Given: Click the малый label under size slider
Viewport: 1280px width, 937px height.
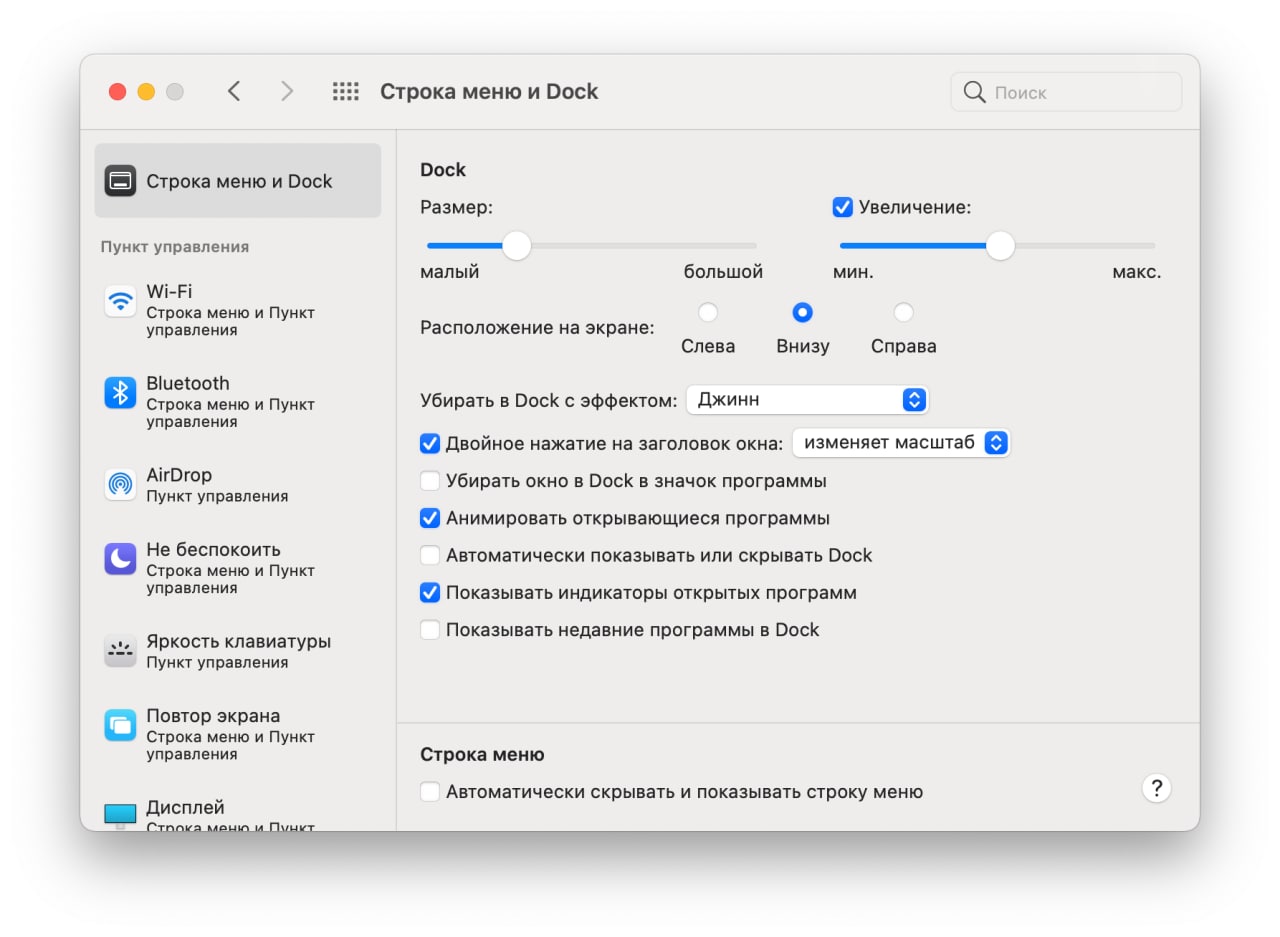Looking at the screenshot, I should tap(450, 272).
